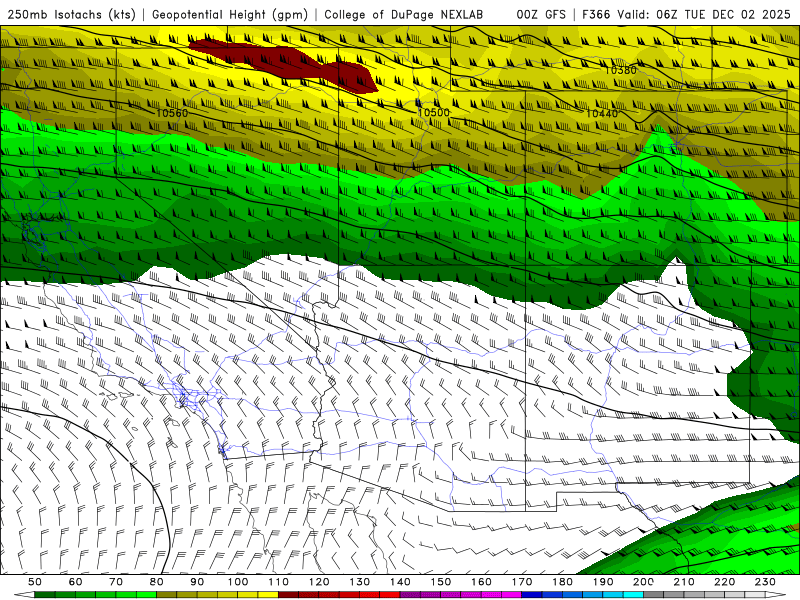The width and height of the screenshot is (800, 600).
Task: Select the "00Z GFS" model run label
Action: pyautogui.click(x=541, y=15)
